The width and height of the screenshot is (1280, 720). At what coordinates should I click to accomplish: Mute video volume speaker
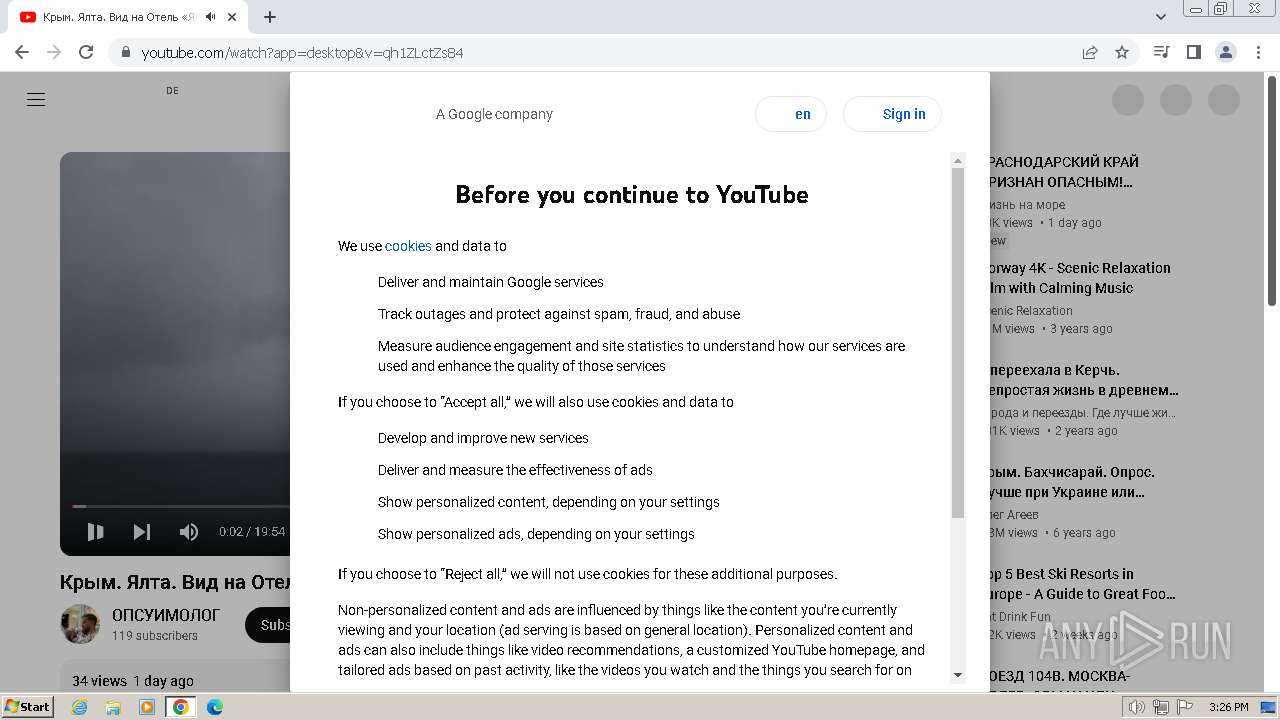189,532
